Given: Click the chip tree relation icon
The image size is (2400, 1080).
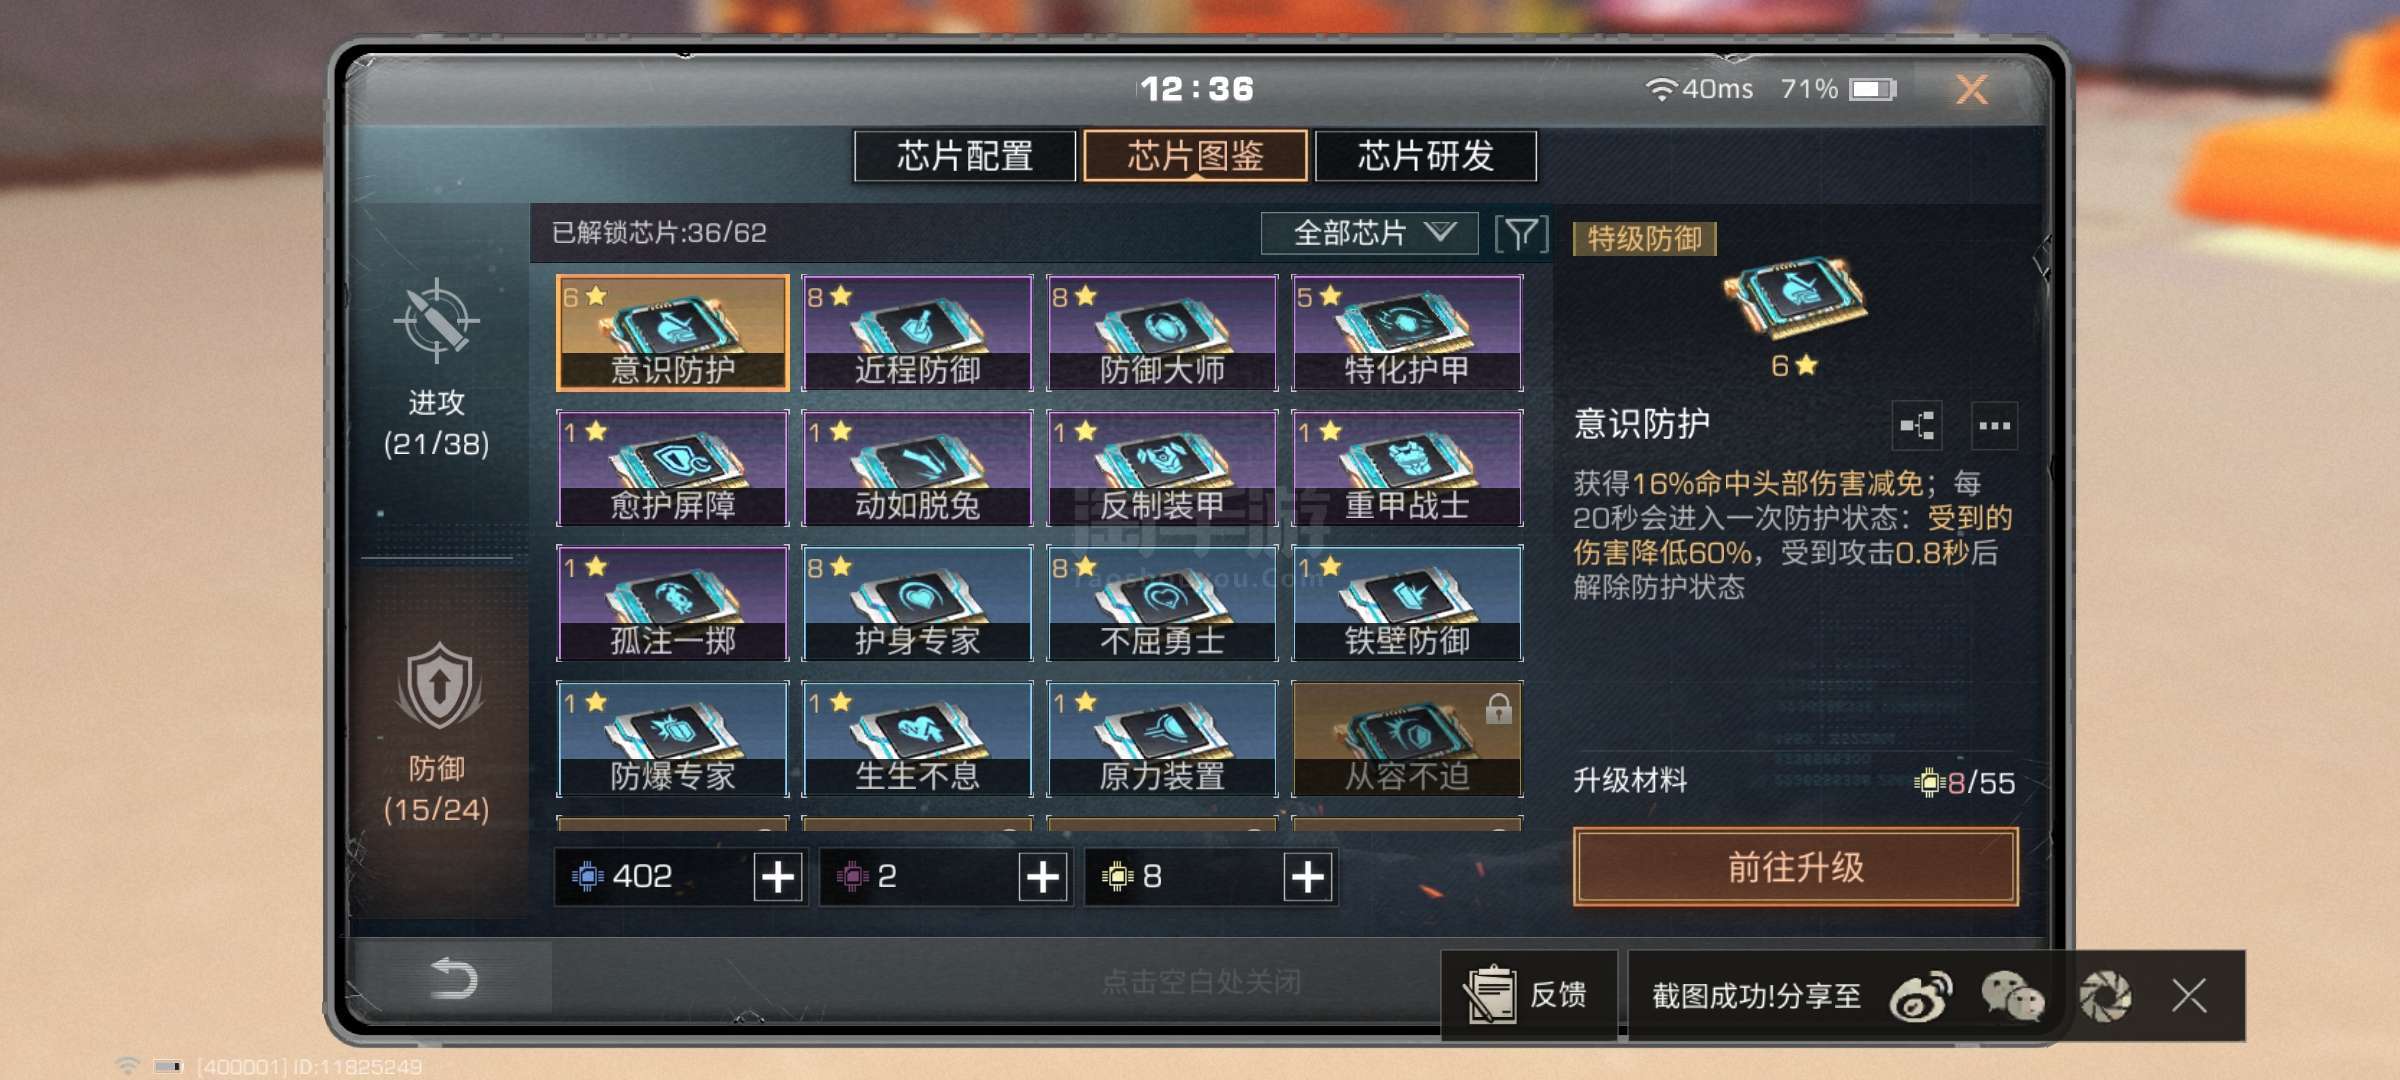Looking at the screenshot, I should (x=1917, y=426).
